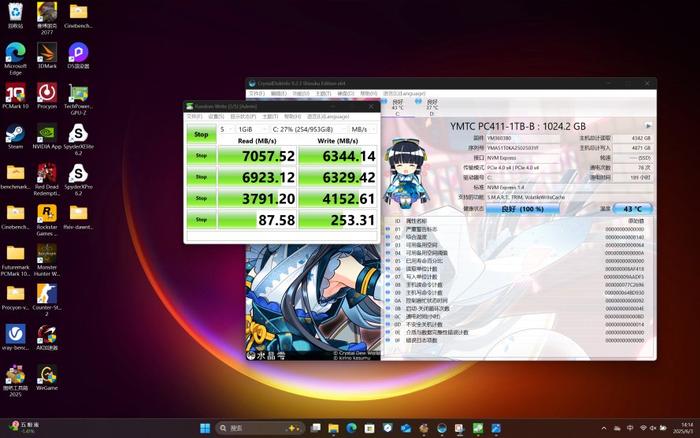The width and height of the screenshot is (700, 438).
Task: Open the Counter-Strike 2 desktop shortcut
Action: pos(47,300)
